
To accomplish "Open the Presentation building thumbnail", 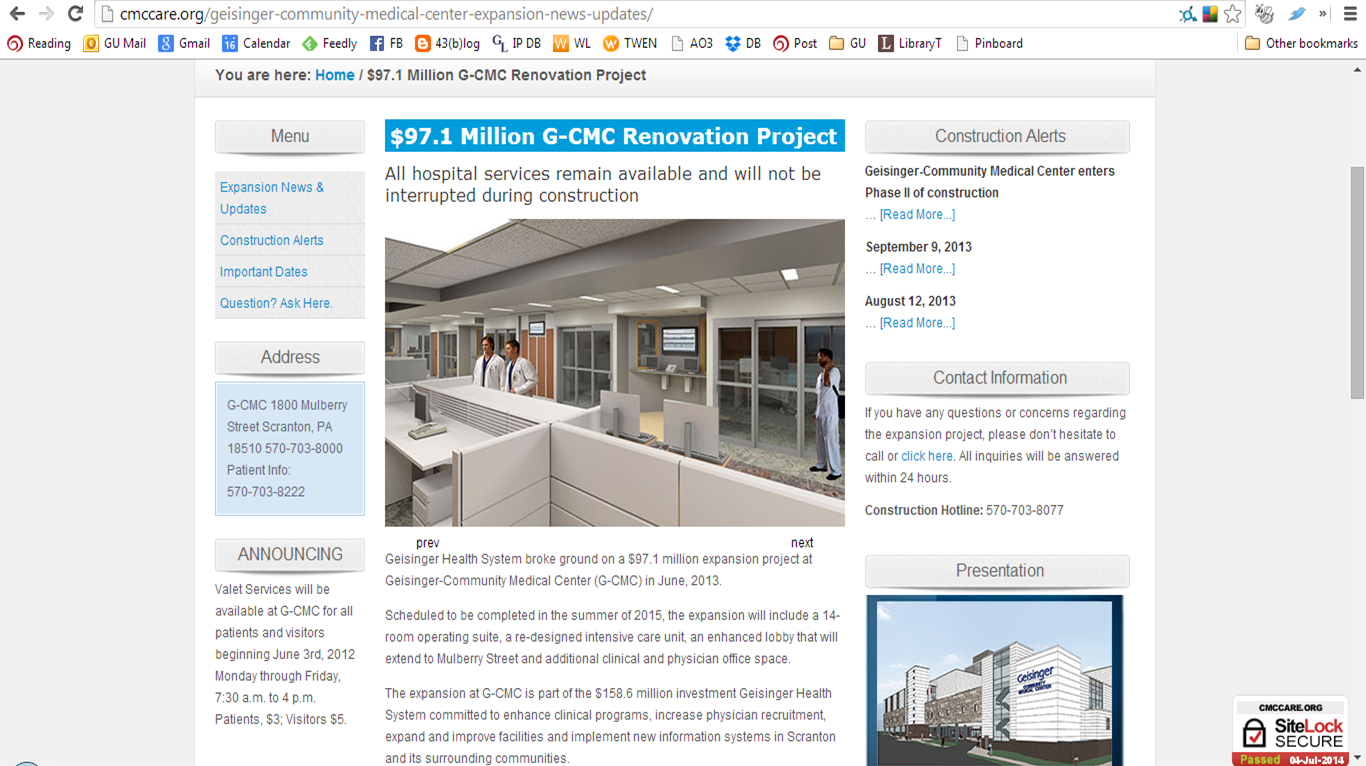I will point(994,682).
